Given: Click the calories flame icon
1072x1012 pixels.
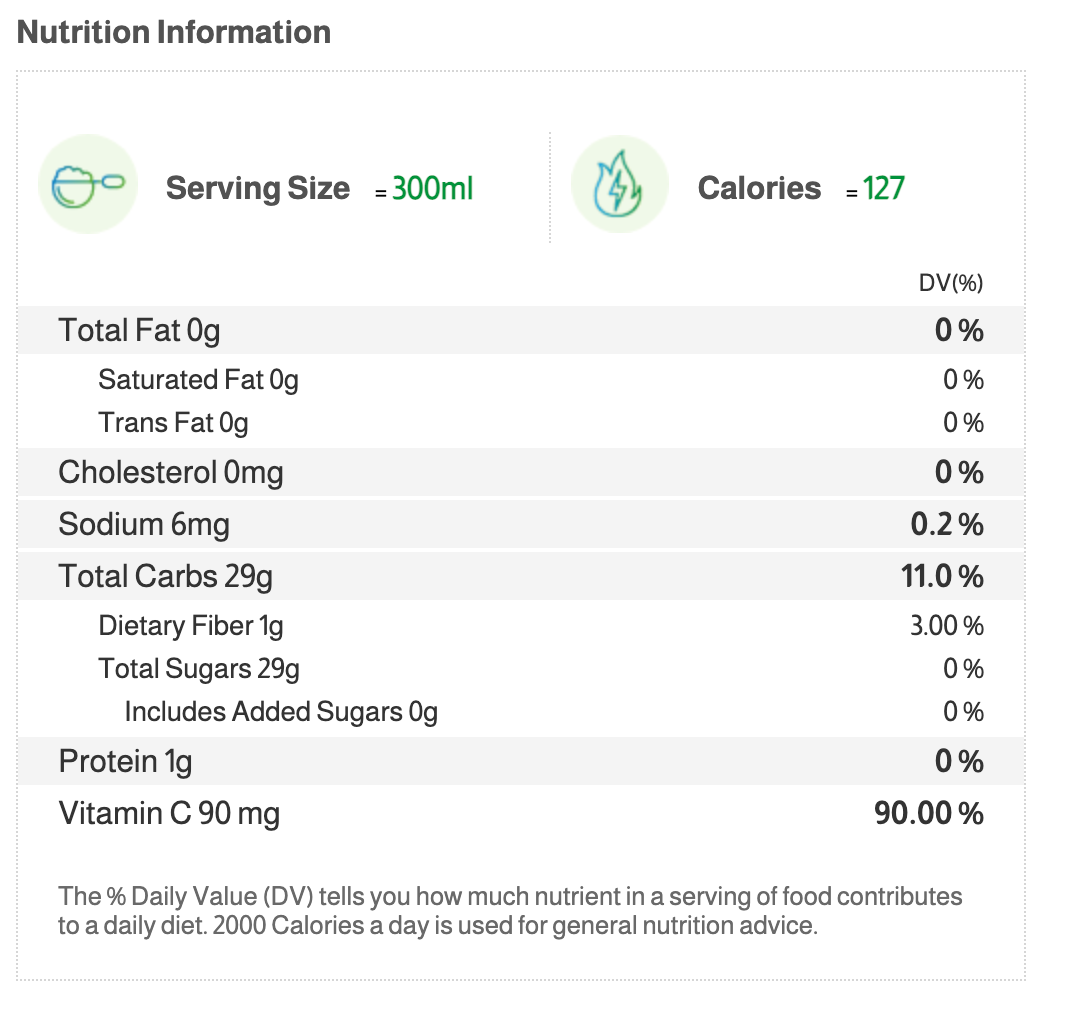Looking at the screenshot, I should click(619, 185).
